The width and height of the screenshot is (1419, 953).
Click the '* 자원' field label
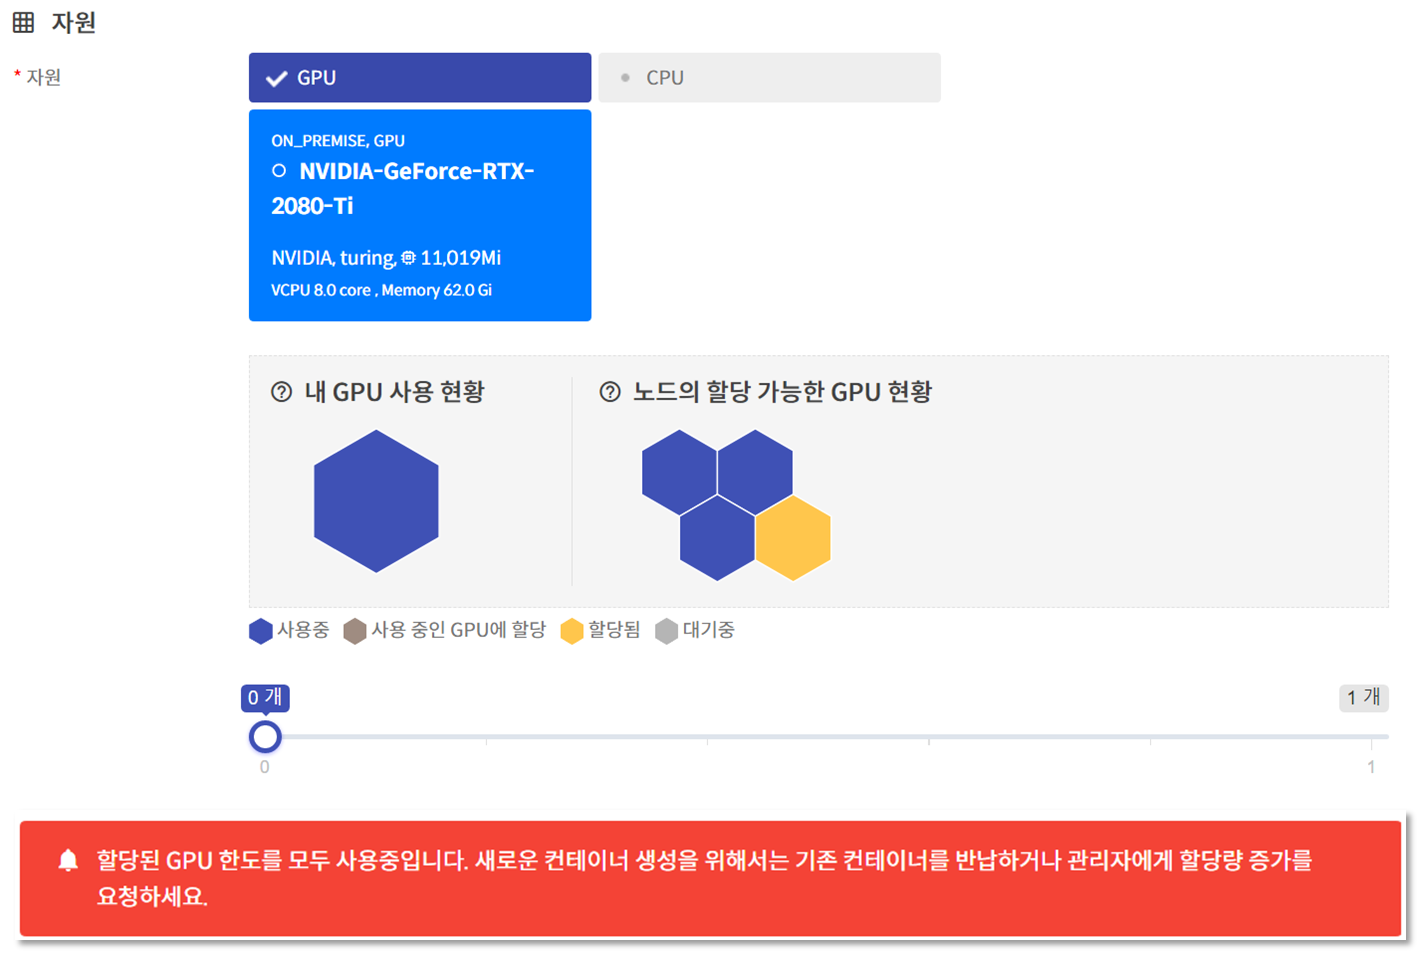[38, 77]
